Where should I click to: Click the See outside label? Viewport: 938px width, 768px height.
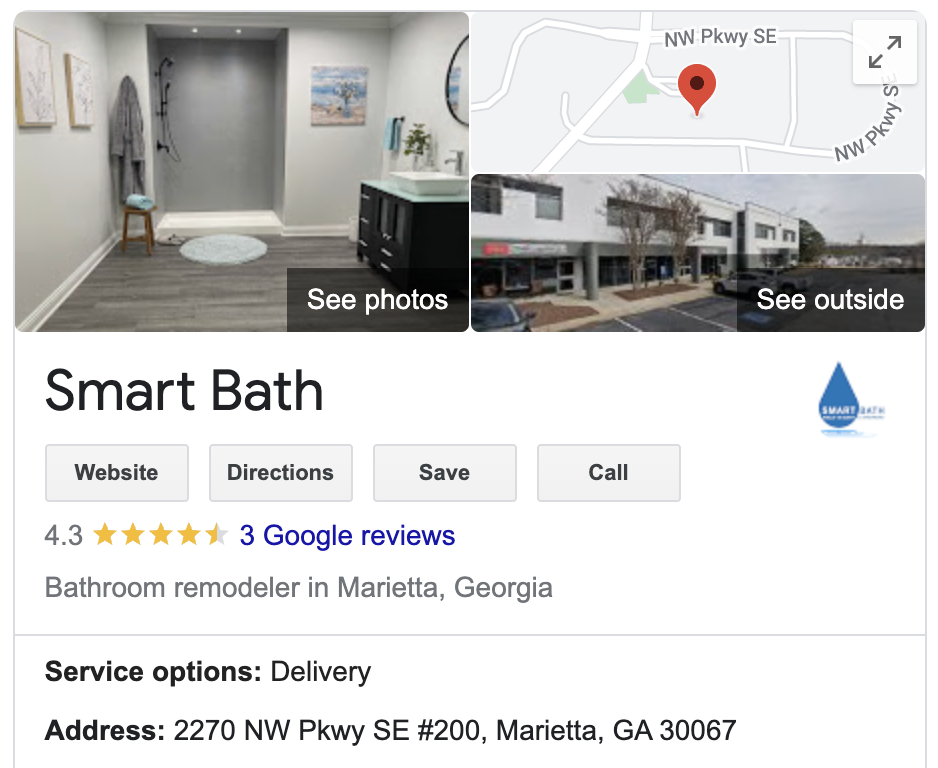(830, 300)
